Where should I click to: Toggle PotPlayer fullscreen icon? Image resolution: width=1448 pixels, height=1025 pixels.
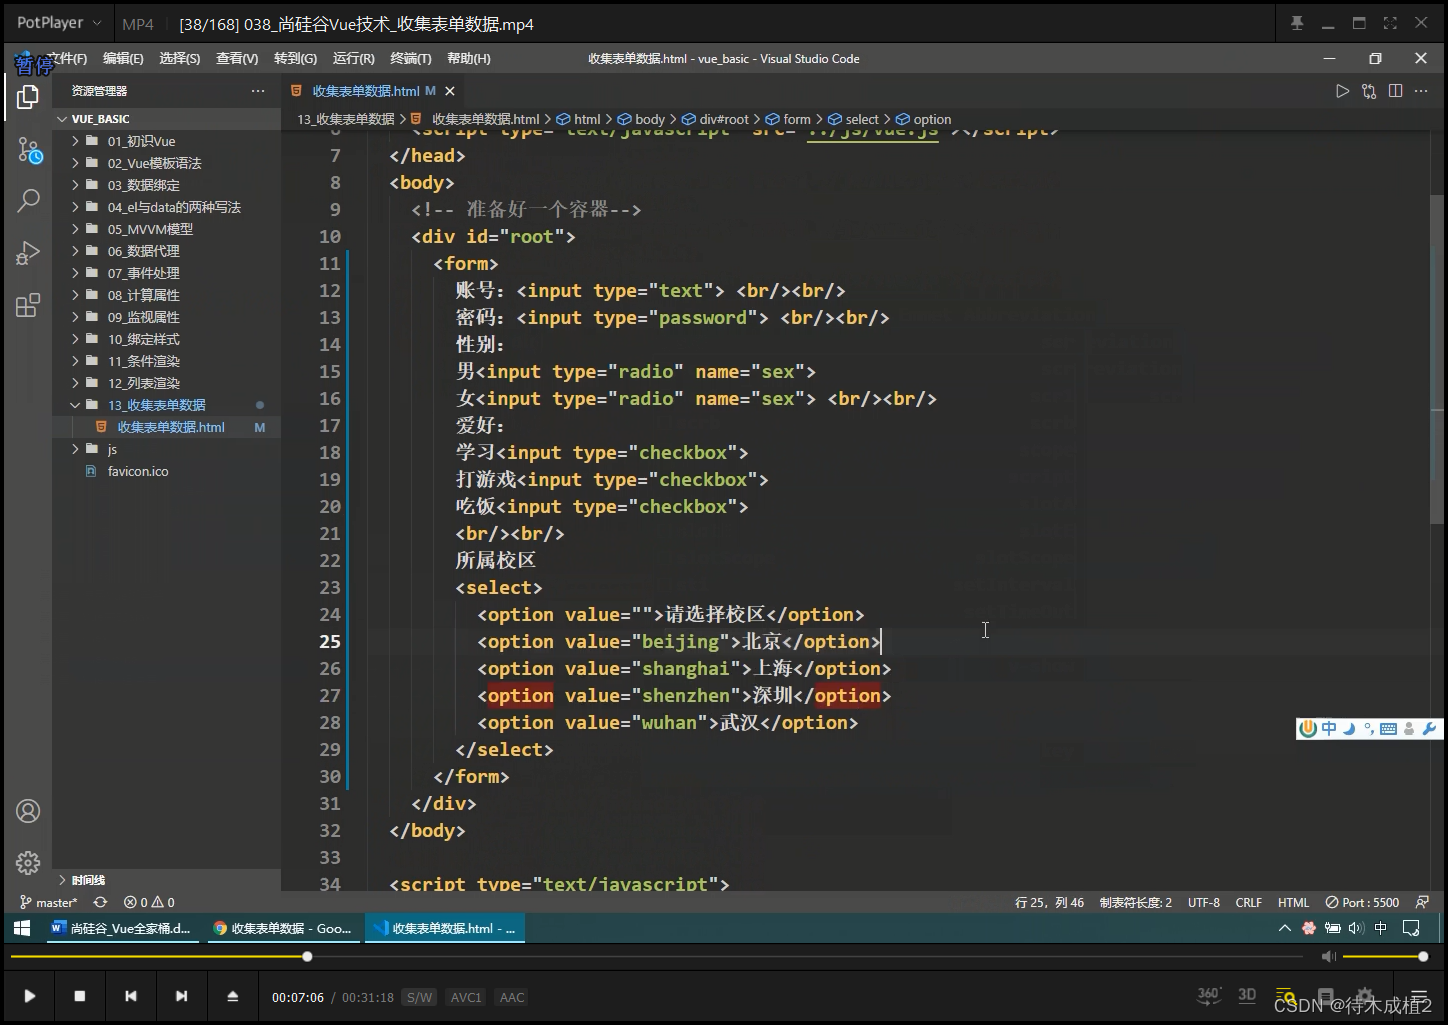(x=1390, y=23)
